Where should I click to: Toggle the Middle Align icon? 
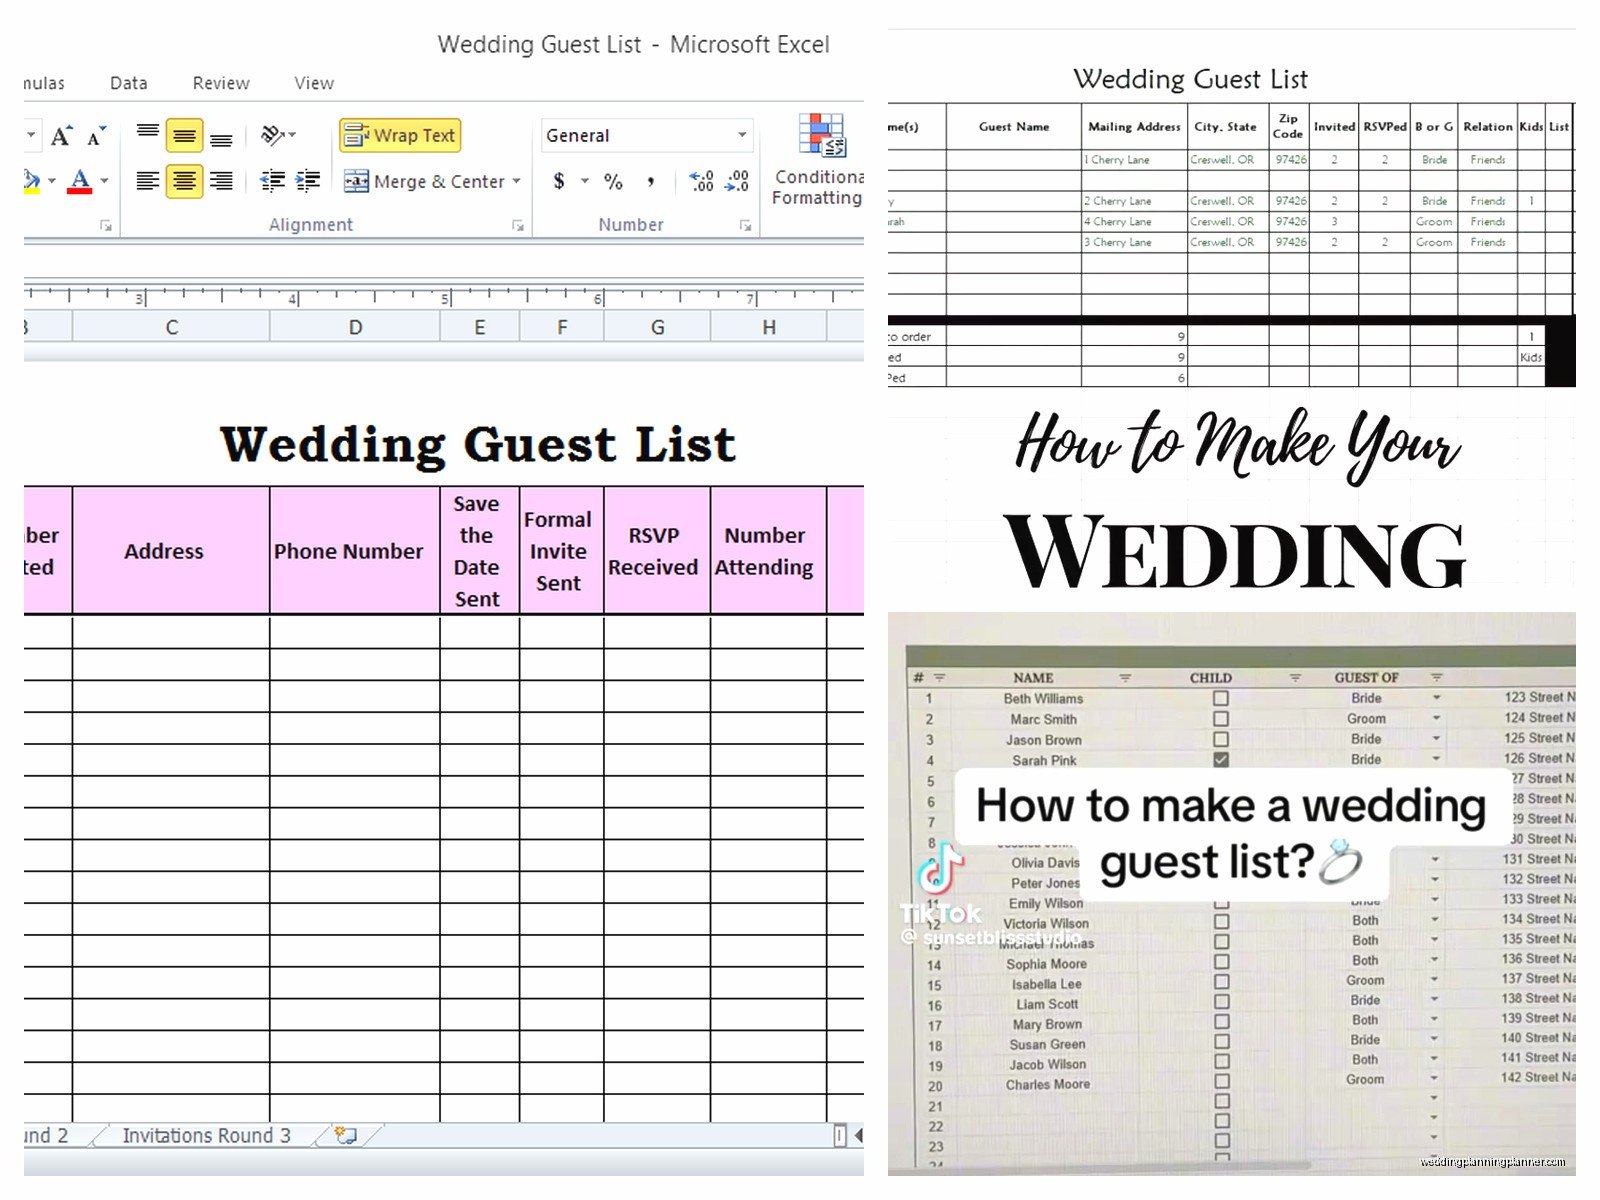click(184, 135)
